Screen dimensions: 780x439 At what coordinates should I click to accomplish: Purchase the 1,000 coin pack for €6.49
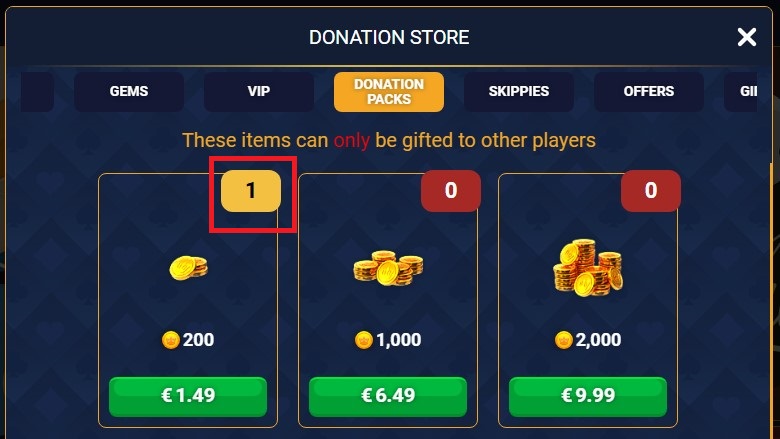point(388,396)
